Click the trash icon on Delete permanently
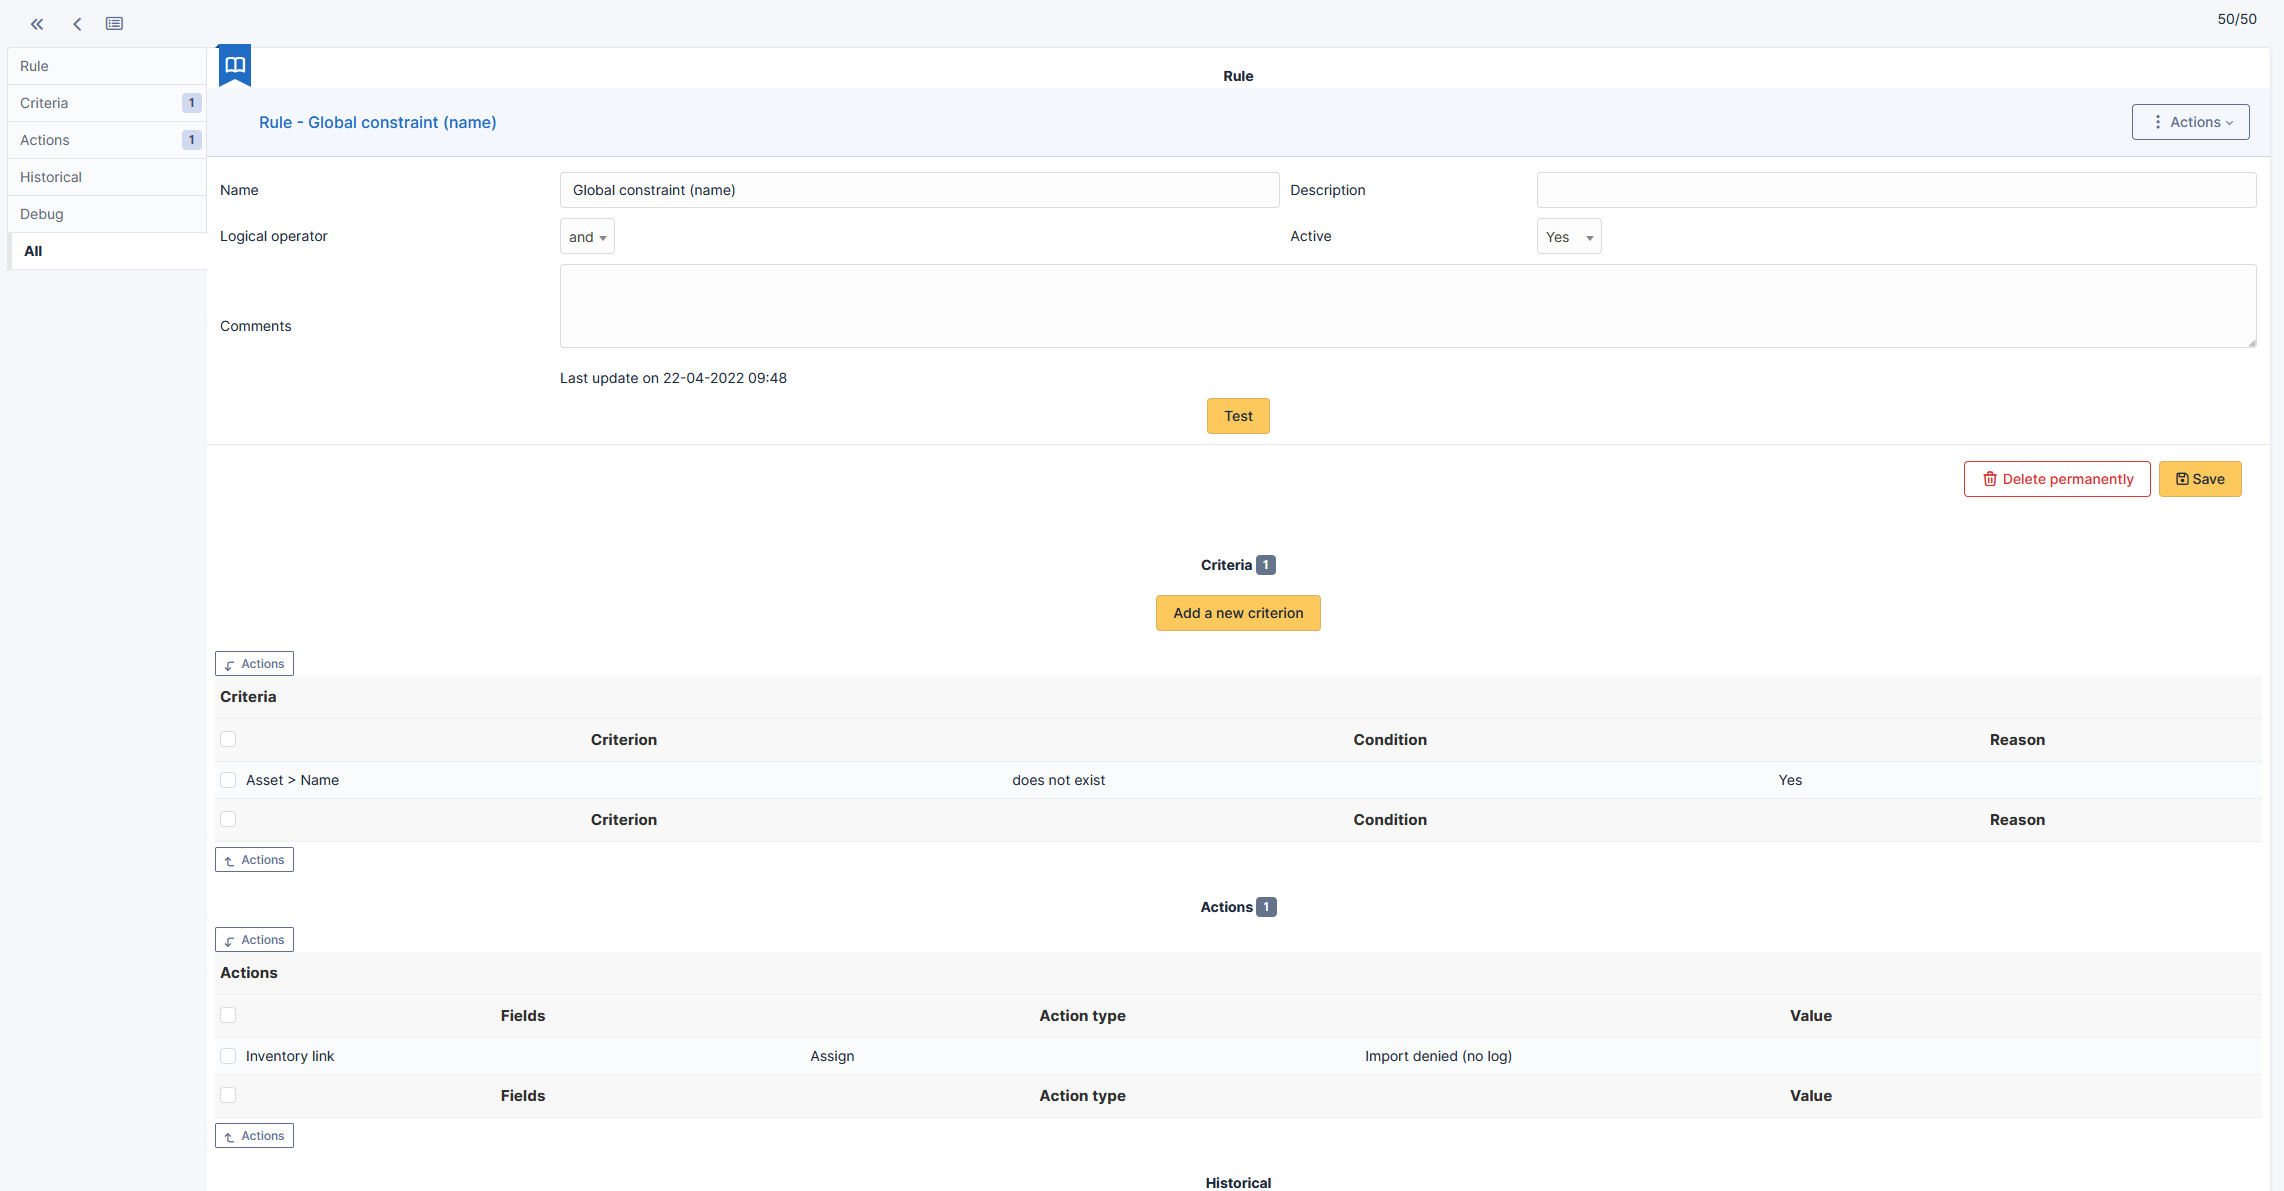 [x=1990, y=479]
